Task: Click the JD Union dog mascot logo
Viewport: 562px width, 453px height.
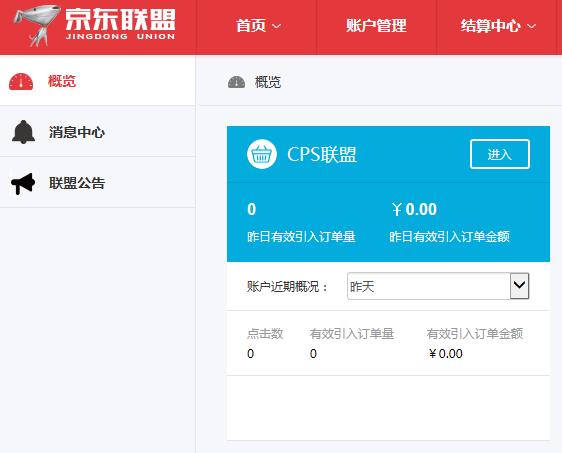Action: (x=36, y=25)
